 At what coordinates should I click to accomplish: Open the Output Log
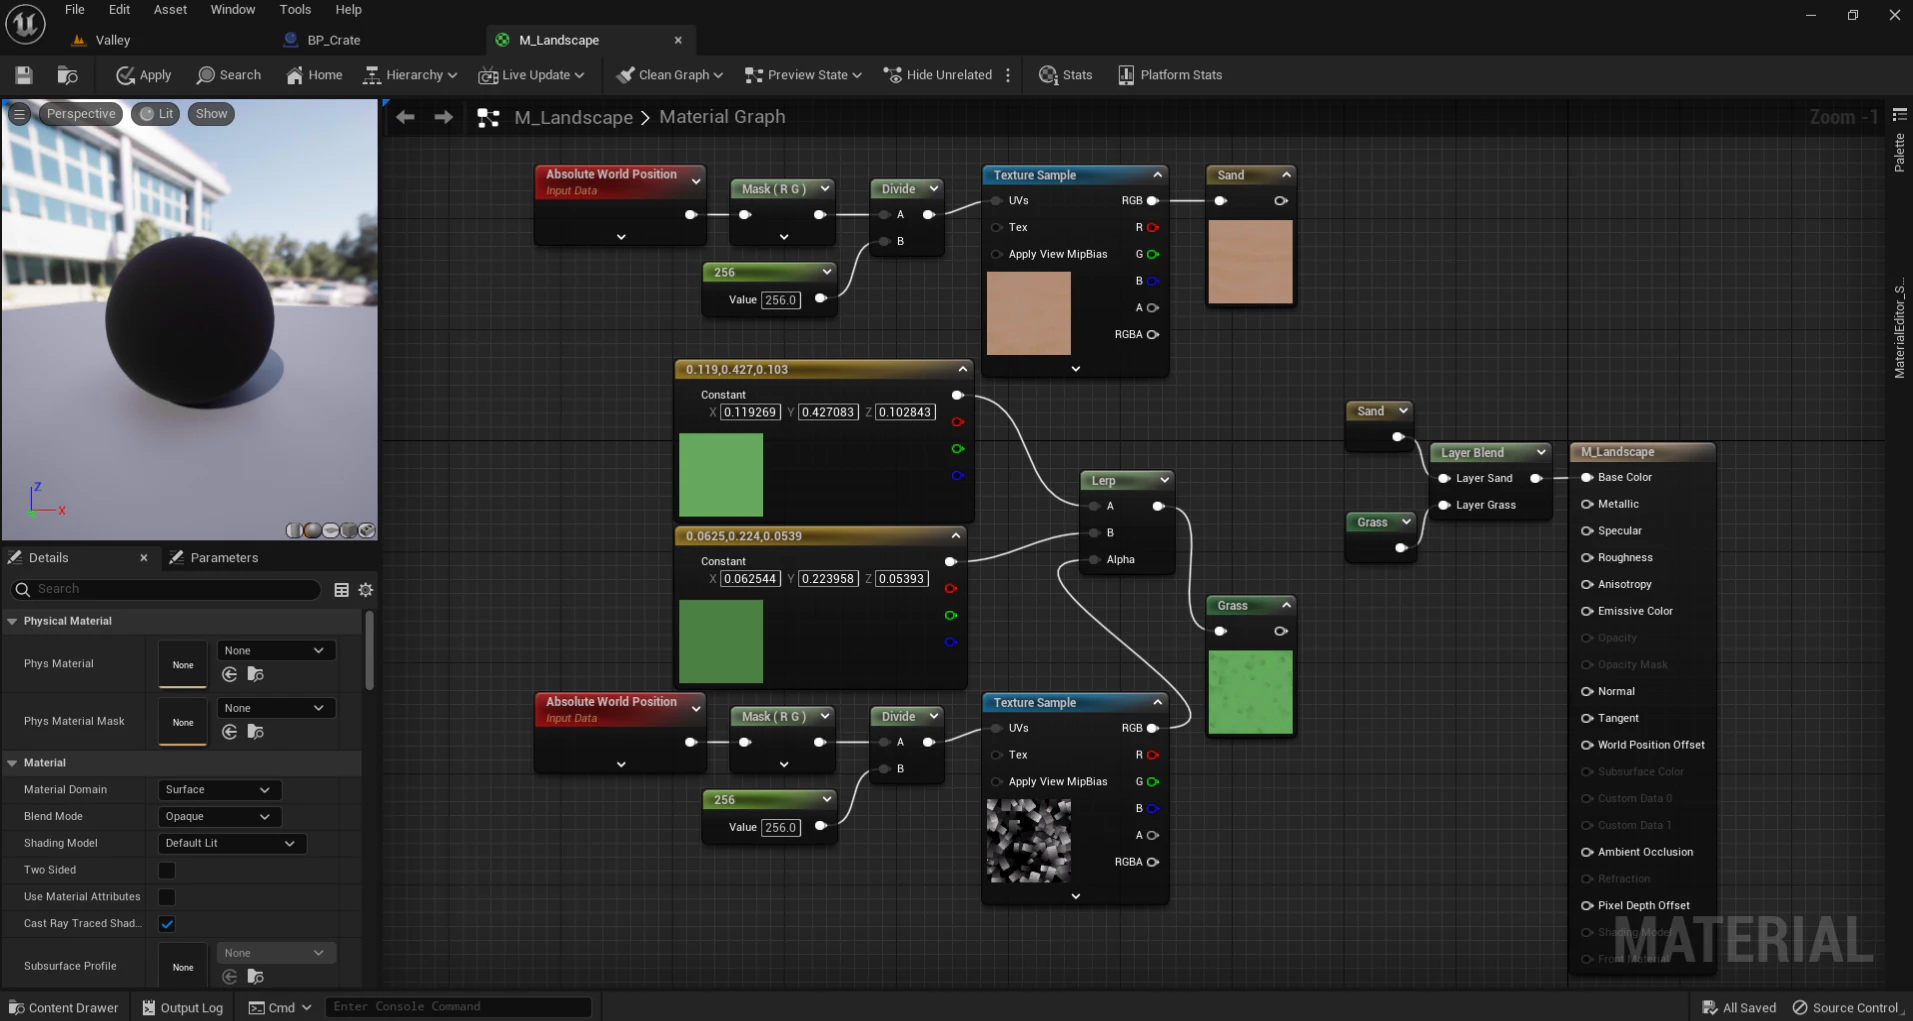[182, 1007]
